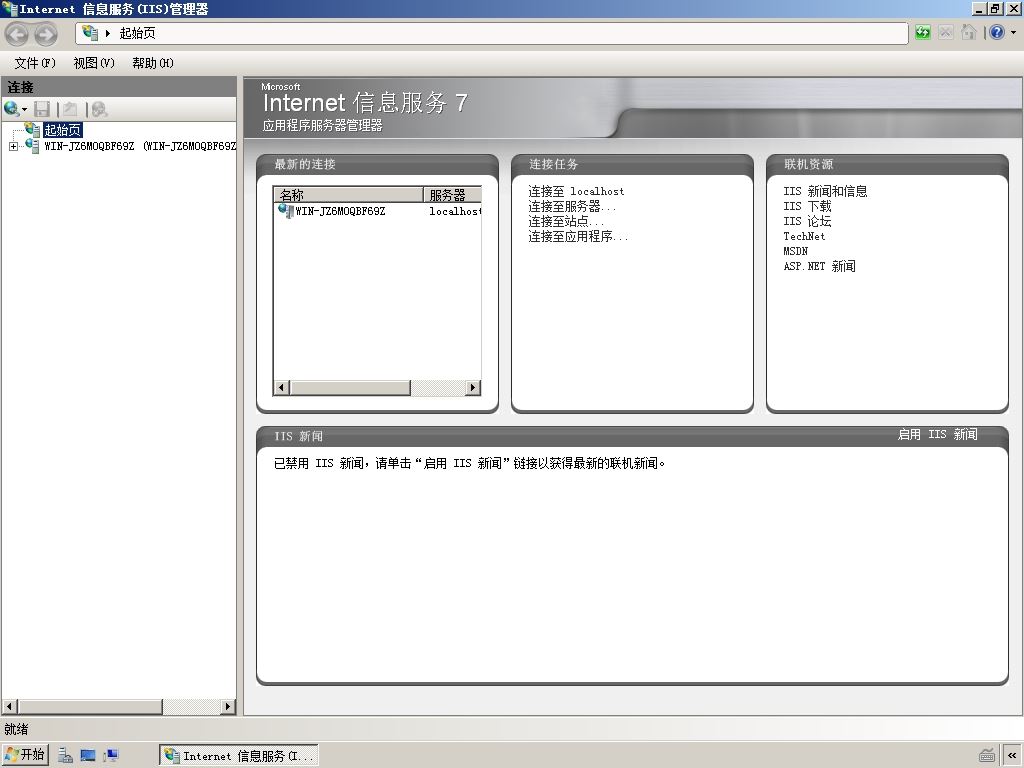Sort recent connections by 服务器 column

point(452,195)
